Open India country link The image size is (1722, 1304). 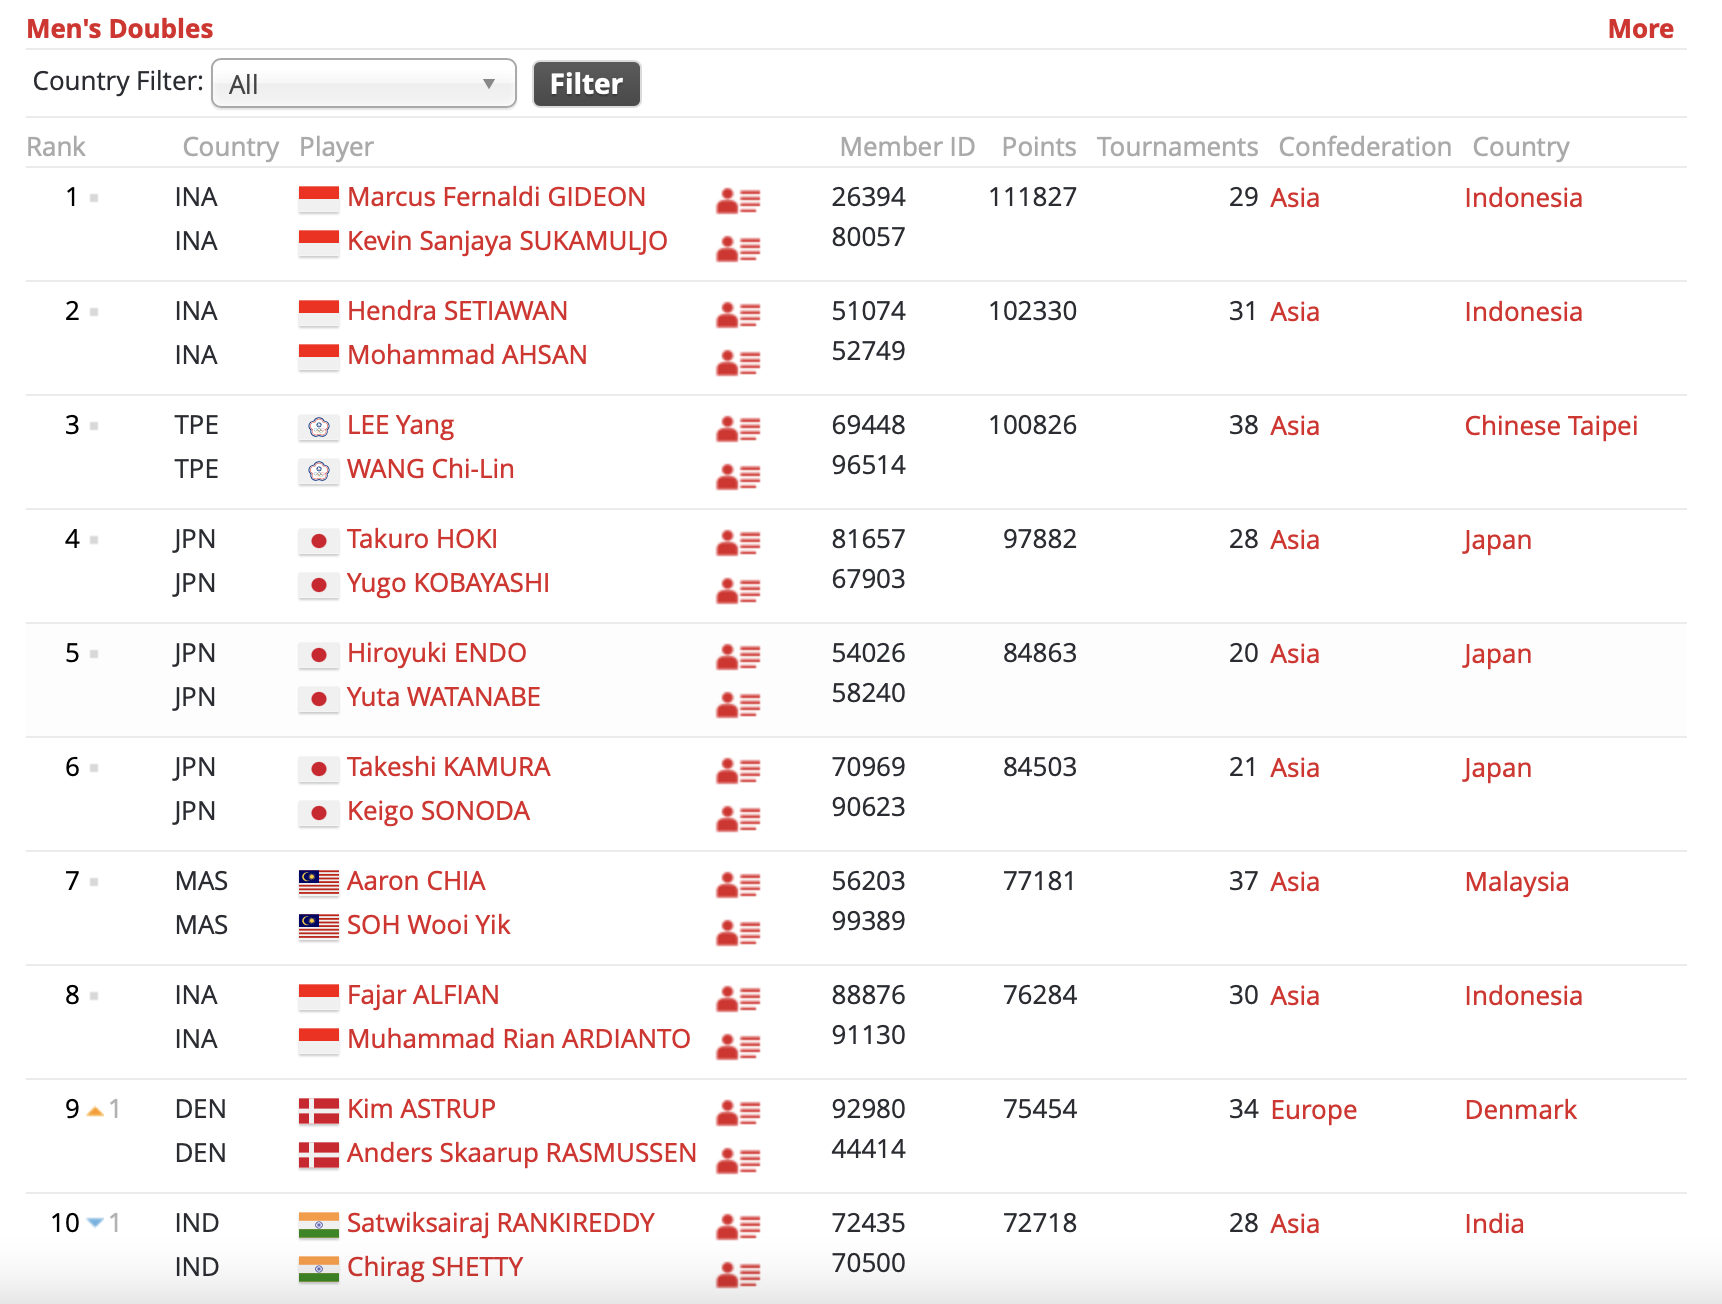click(1494, 1224)
